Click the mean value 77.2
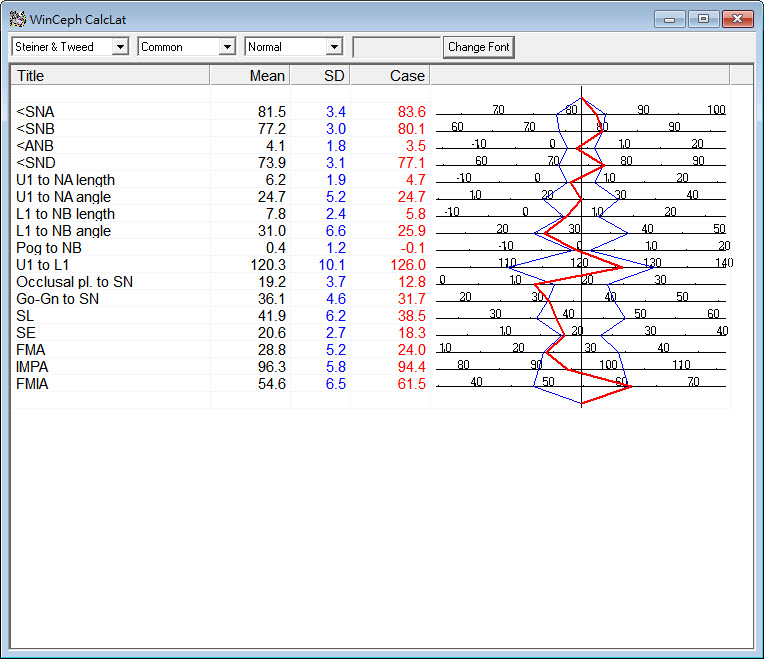 pos(272,129)
